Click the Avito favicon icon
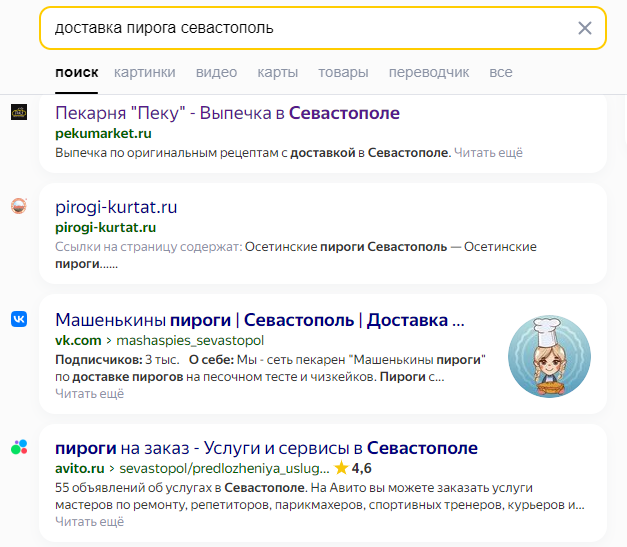The height and width of the screenshot is (547, 627). click(x=19, y=447)
